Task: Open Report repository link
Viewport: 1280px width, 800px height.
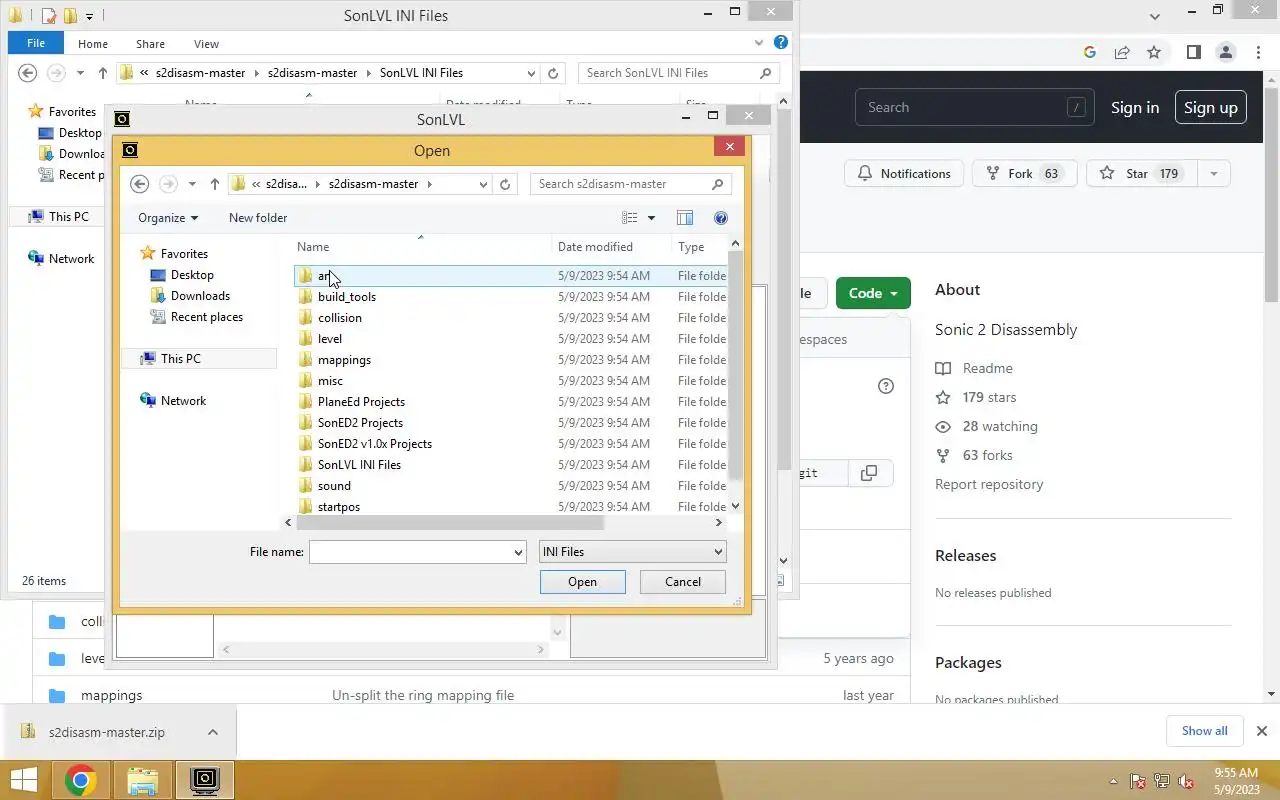Action: pyautogui.click(x=989, y=484)
